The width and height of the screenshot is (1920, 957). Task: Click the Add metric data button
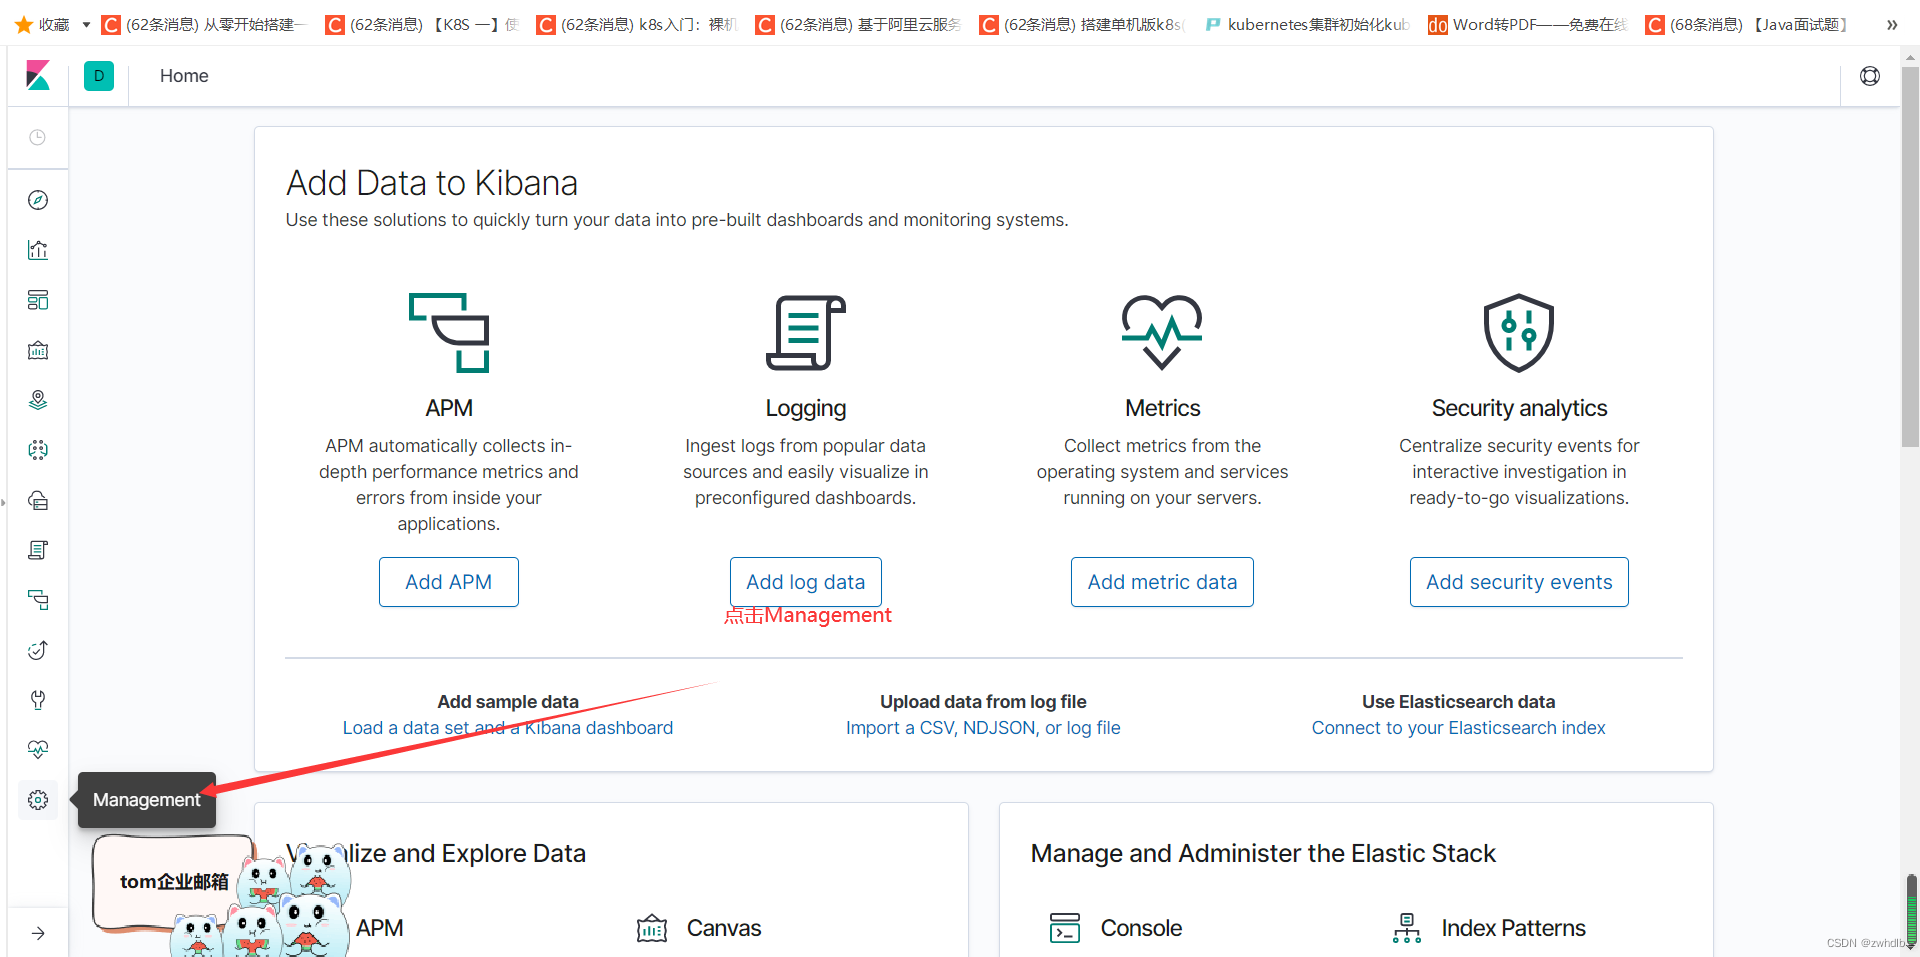(x=1162, y=582)
